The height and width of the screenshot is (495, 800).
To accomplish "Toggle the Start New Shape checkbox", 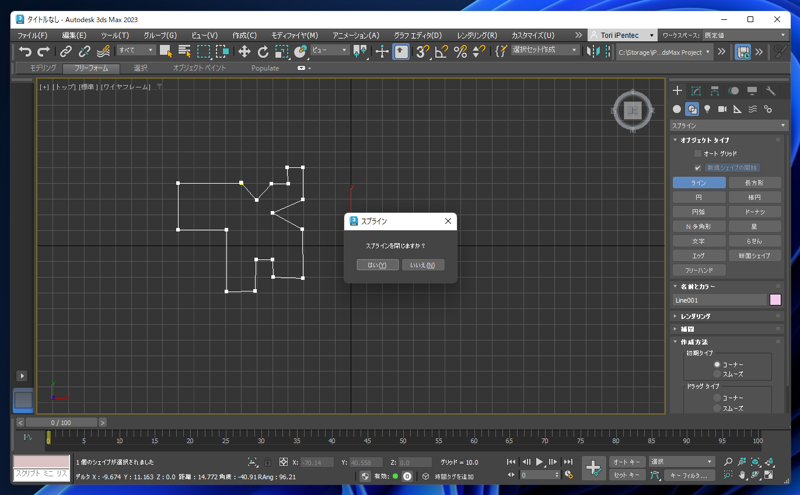I will 697,168.
